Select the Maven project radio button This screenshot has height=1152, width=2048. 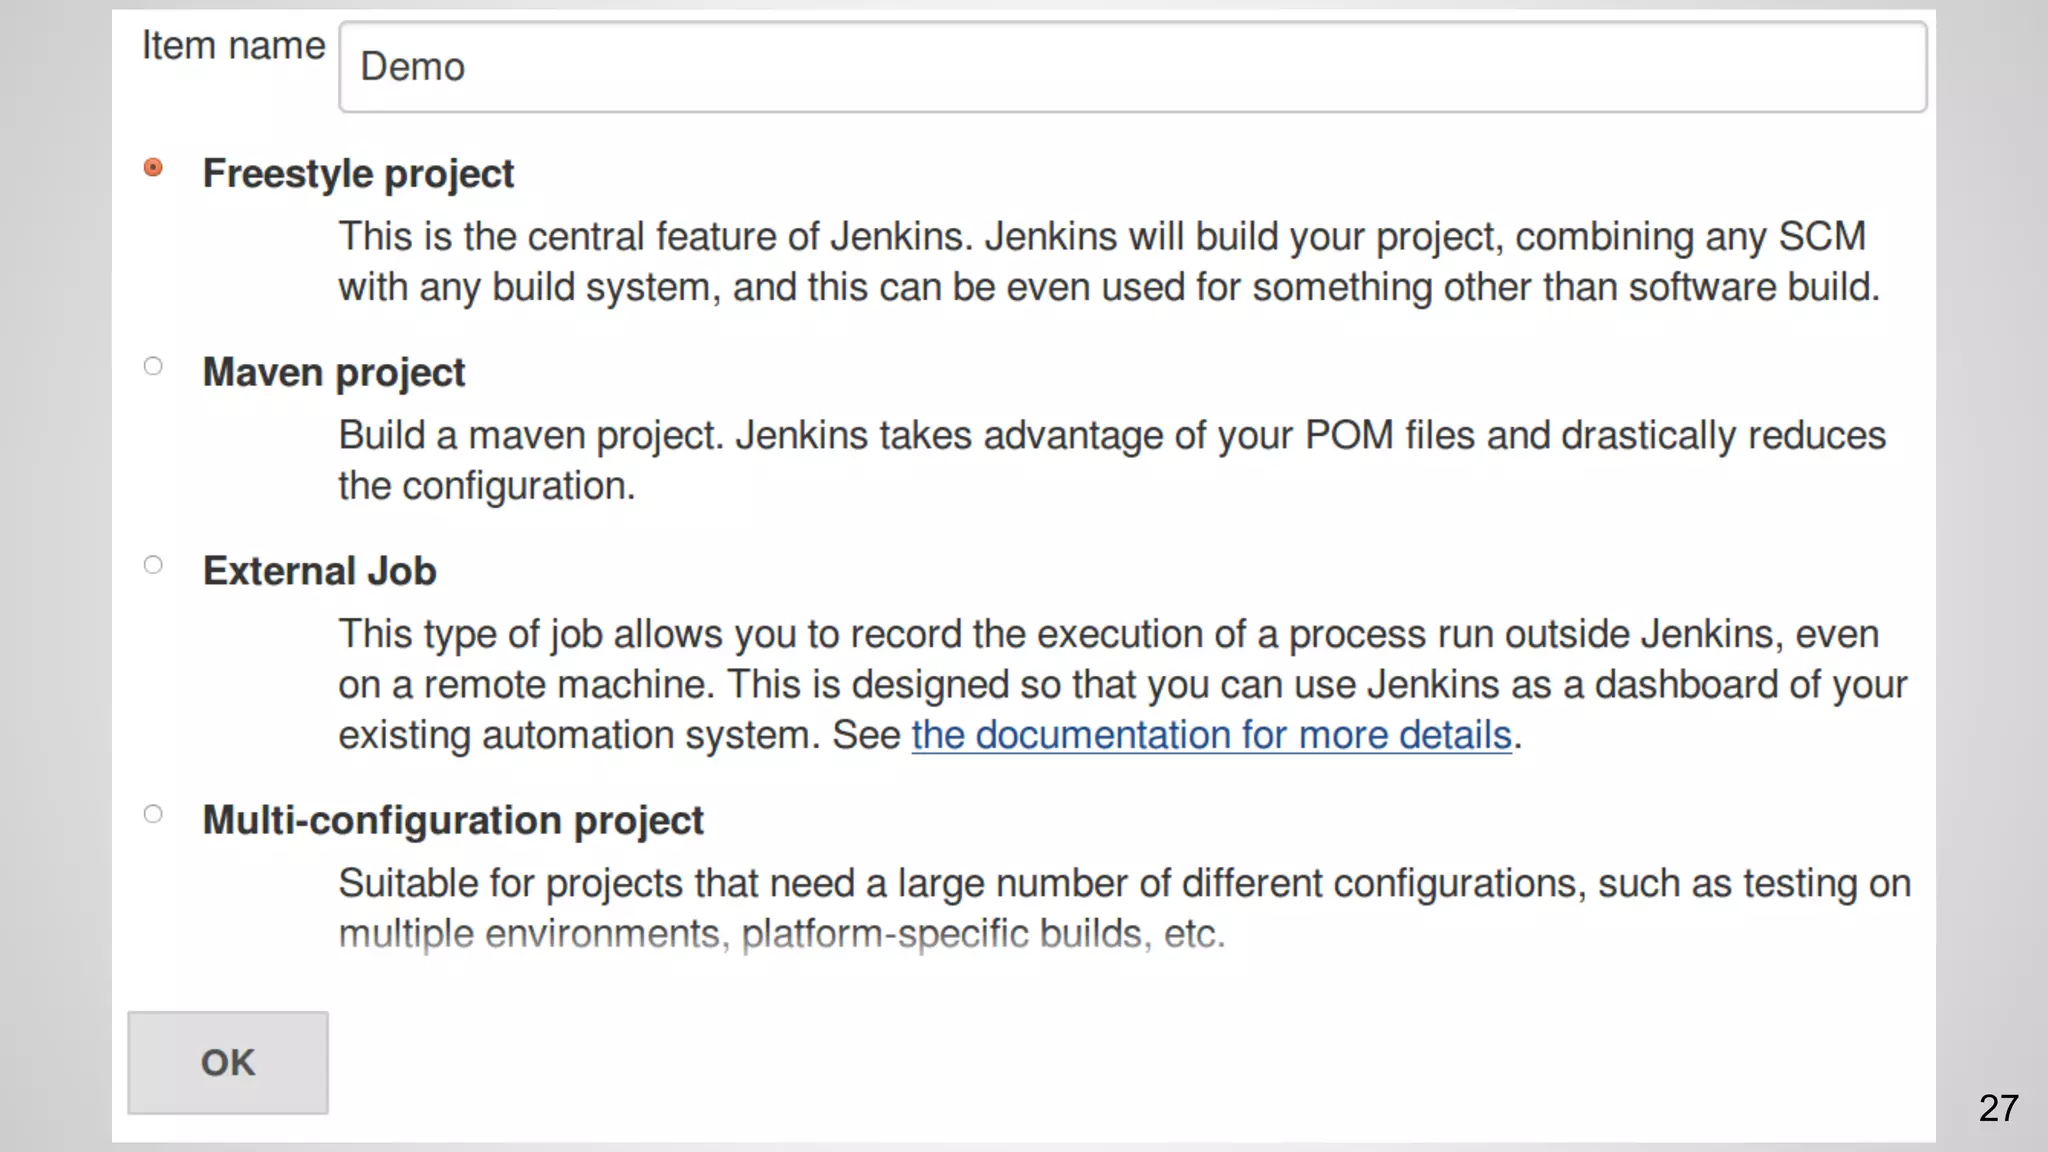pyautogui.click(x=153, y=366)
